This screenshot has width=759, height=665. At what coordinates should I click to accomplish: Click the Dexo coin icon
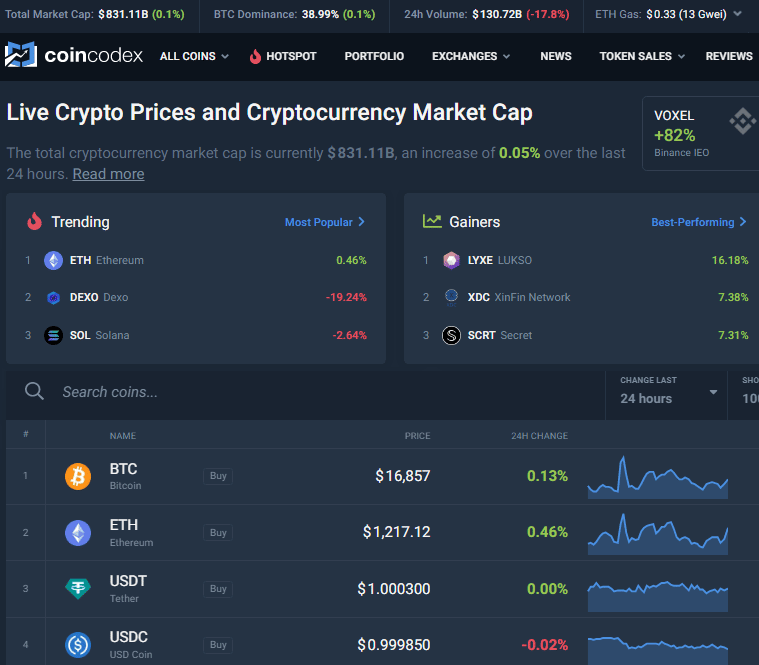53,298
